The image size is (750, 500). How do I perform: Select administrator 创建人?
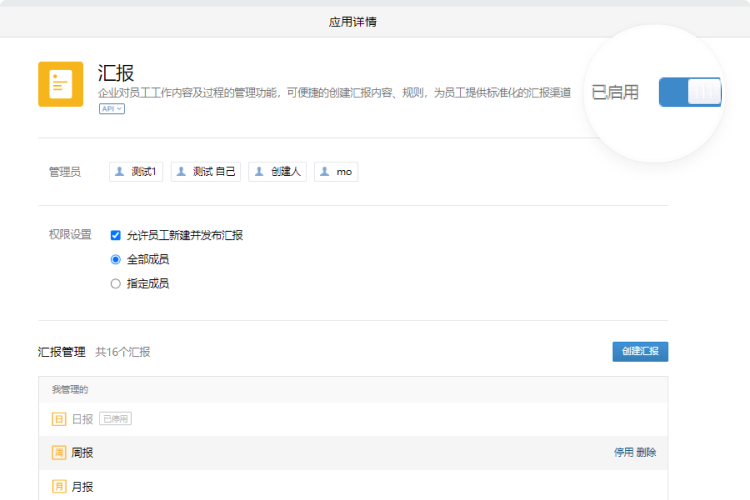(x=277, y=172)
